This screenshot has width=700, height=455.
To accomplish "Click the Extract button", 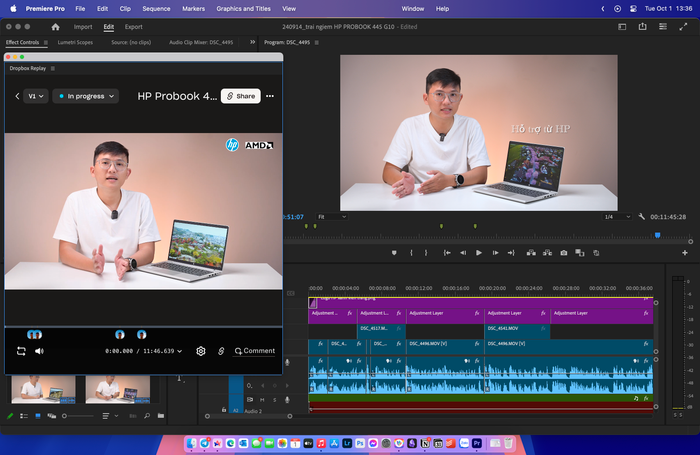I will pos(547,253).
